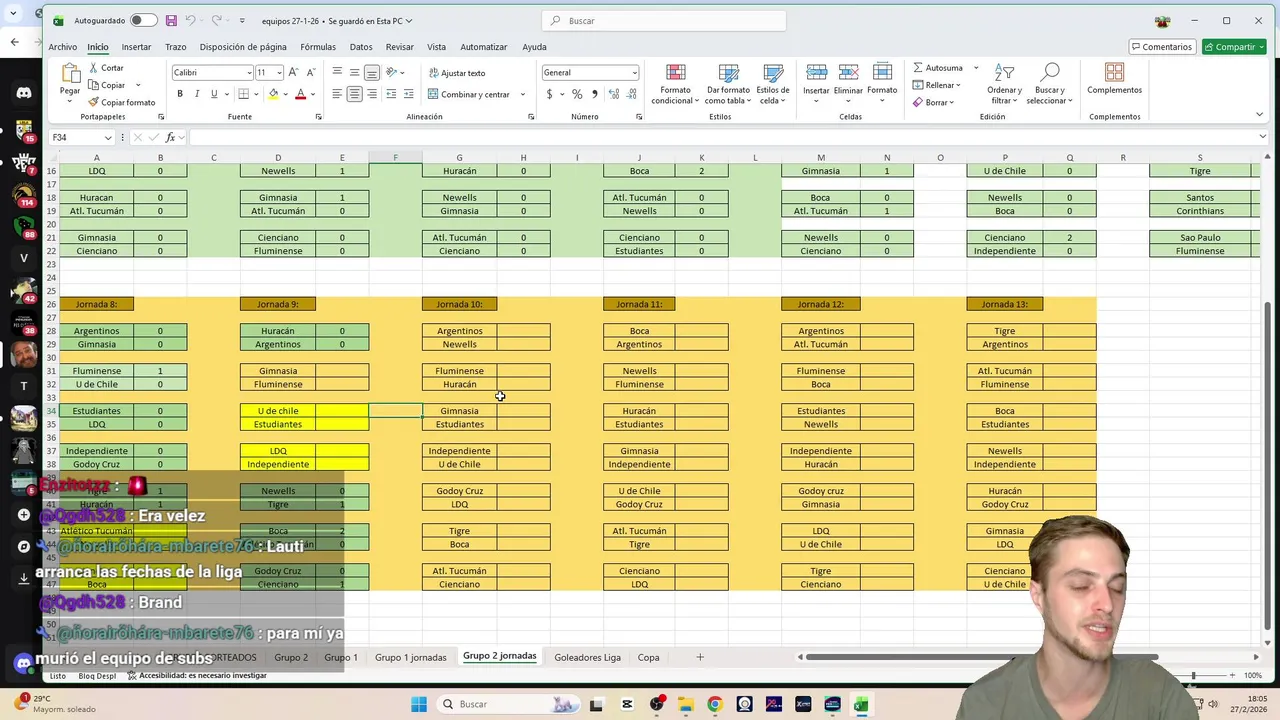Apply bold formatting
The height and width of the screenshot is (720, 1280).
180,94
